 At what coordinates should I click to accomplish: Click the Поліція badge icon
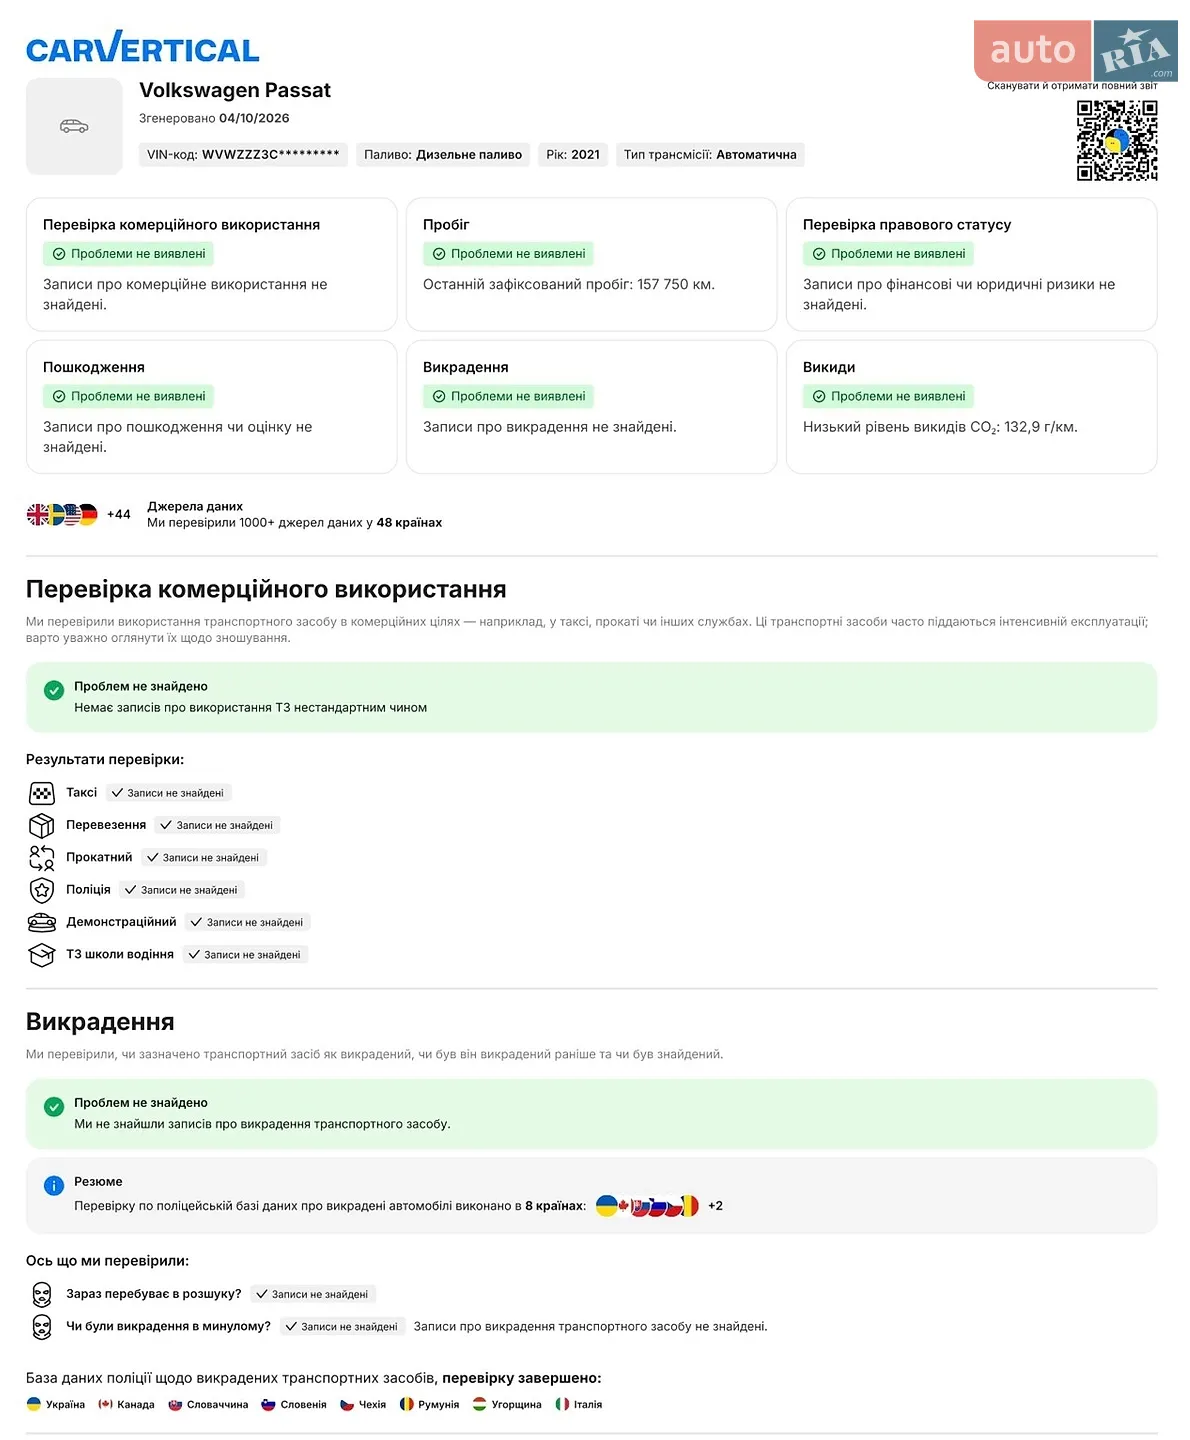tap(41, 890)
